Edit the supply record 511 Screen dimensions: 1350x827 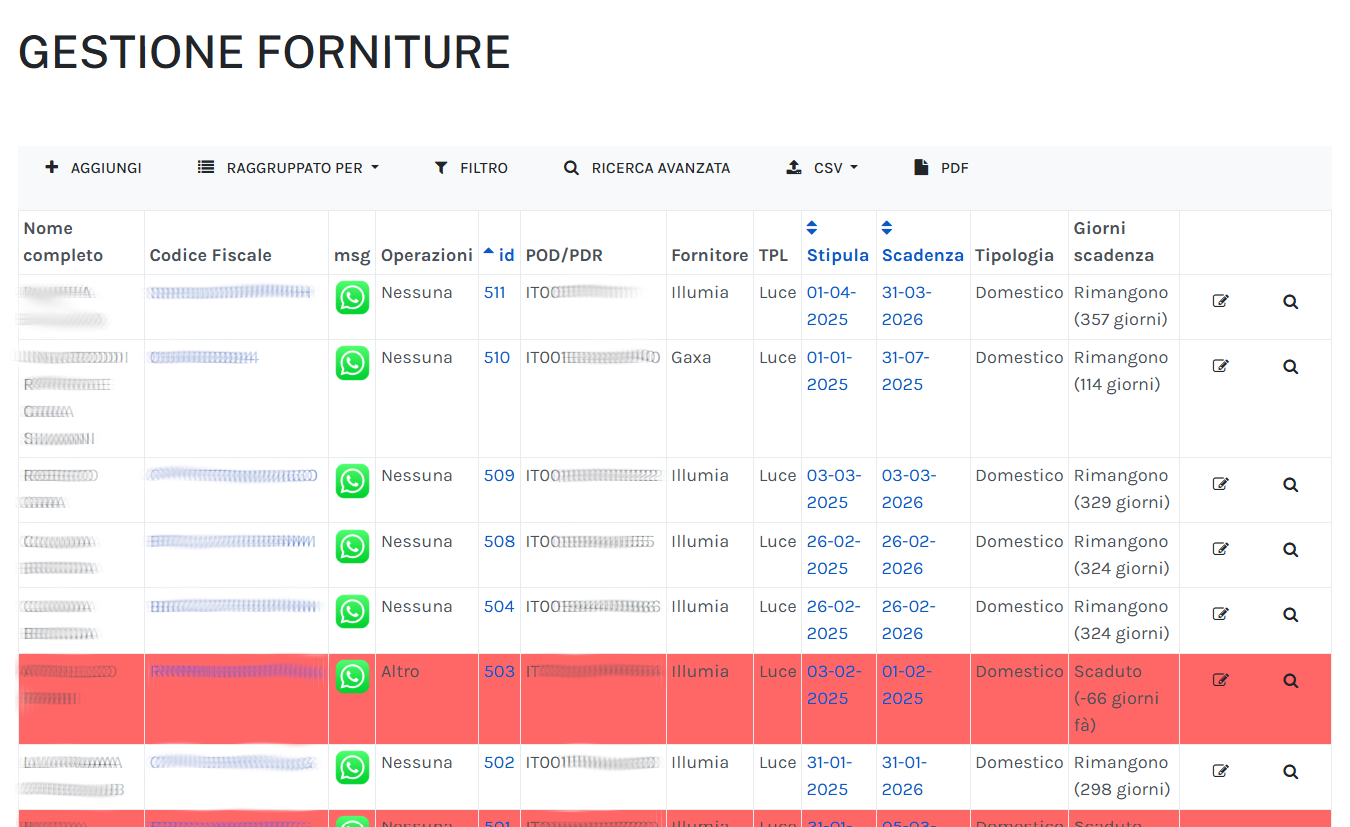[x=1220, y=301]
